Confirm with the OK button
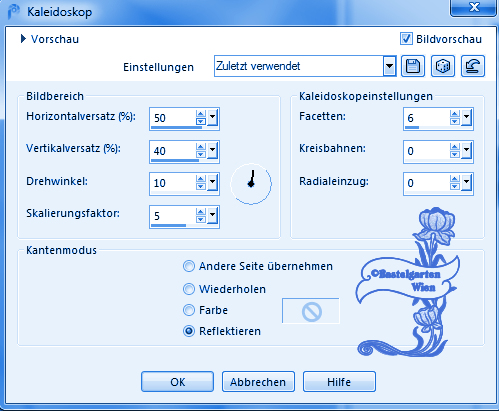 (177, 382)
